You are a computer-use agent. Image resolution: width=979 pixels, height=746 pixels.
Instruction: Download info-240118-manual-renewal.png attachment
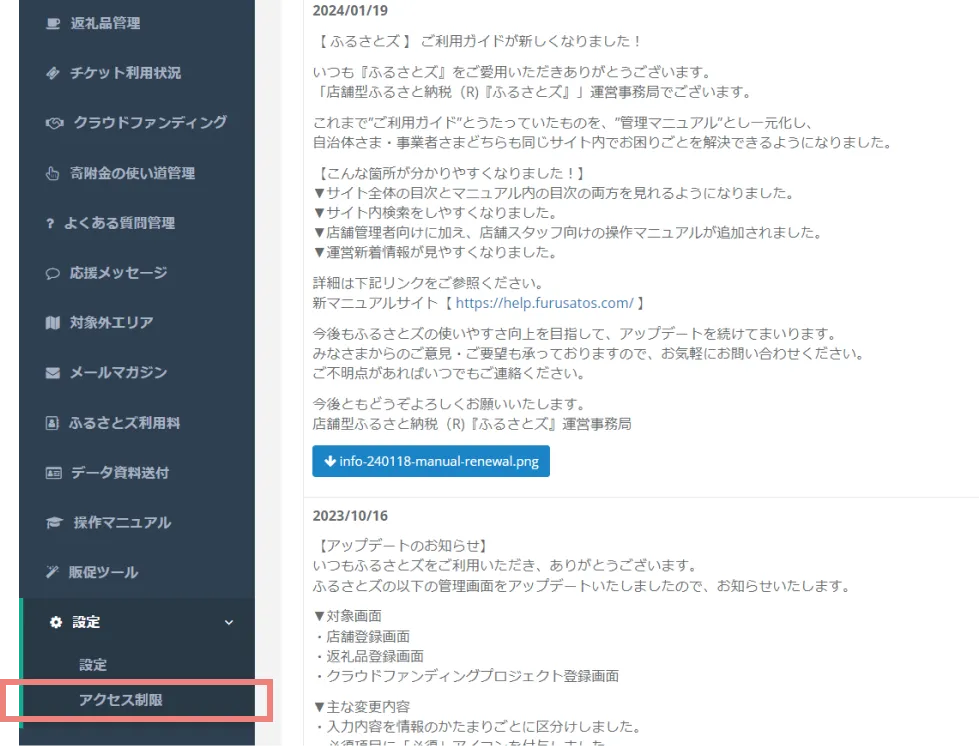[431, 462]
